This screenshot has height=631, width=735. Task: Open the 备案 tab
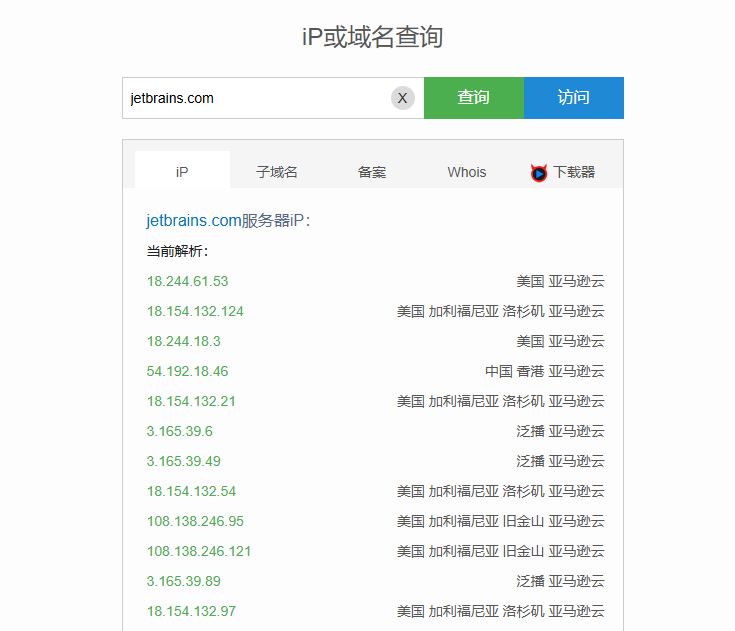point(372,172)
